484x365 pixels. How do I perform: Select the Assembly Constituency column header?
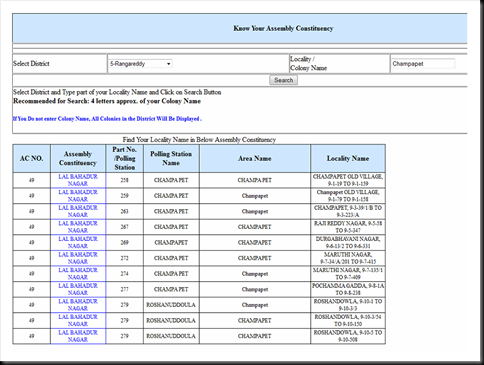[78, 158]
